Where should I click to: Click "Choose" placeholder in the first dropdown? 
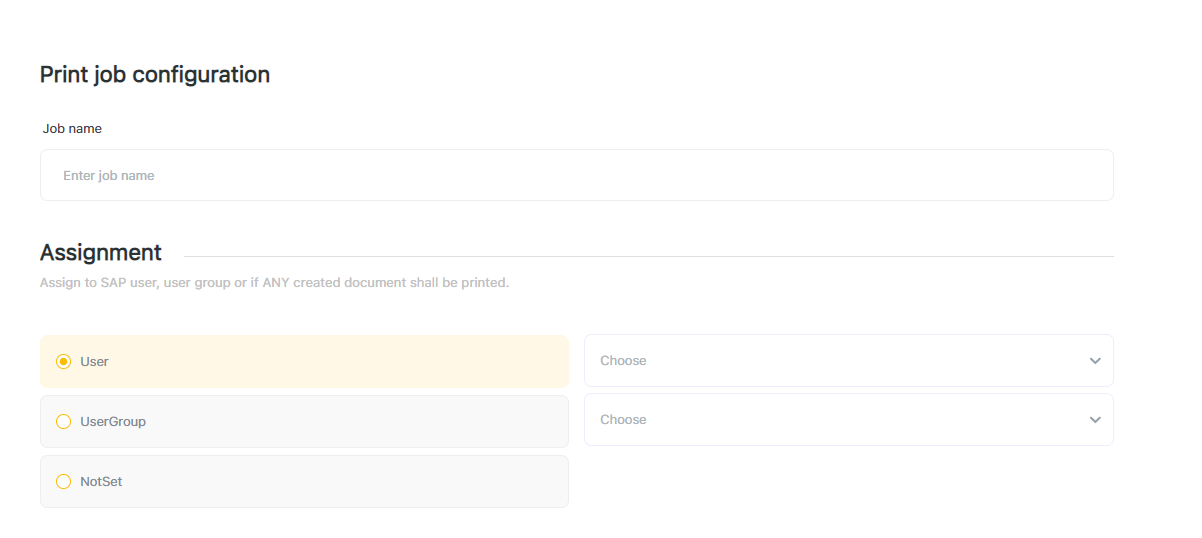tap(623, 360)
